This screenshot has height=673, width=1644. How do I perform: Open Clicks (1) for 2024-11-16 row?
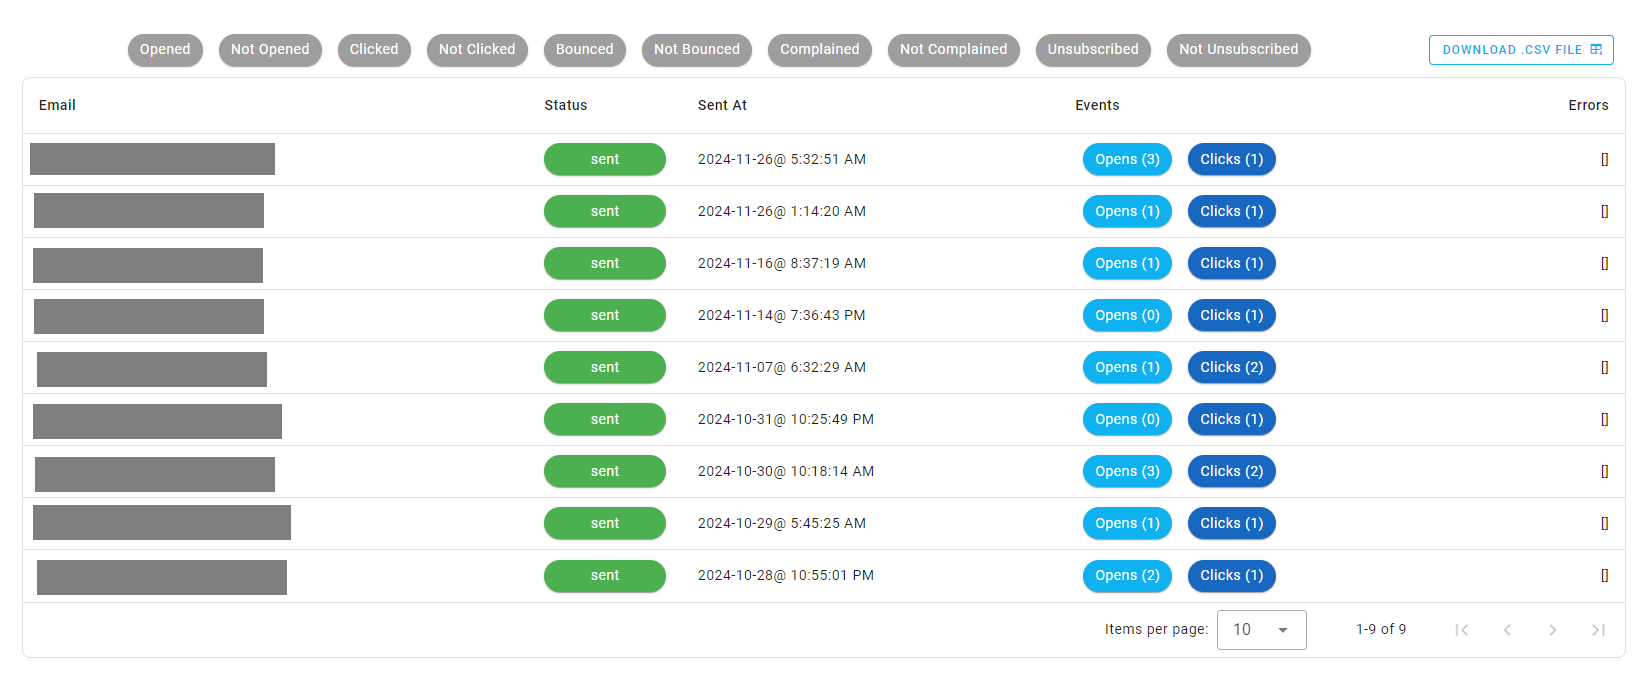1232,263
